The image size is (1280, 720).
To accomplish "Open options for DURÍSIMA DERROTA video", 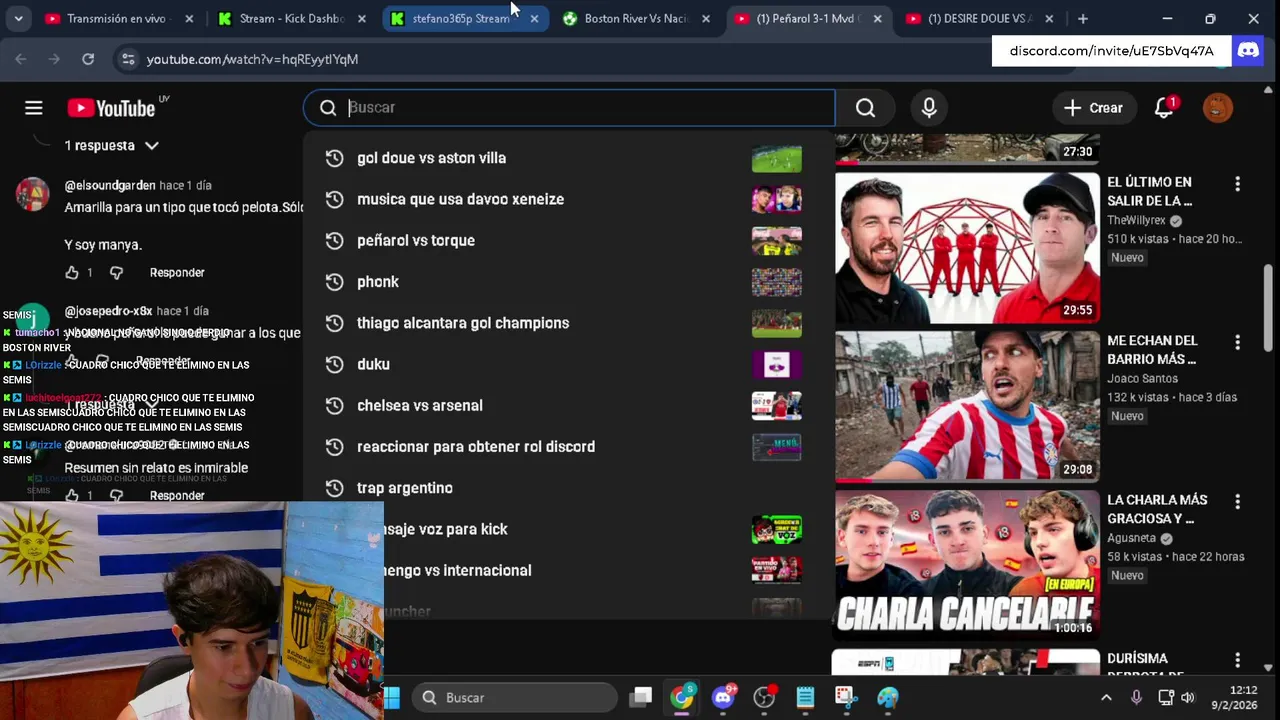I will pyautogui.click(x=1237, y=661).
